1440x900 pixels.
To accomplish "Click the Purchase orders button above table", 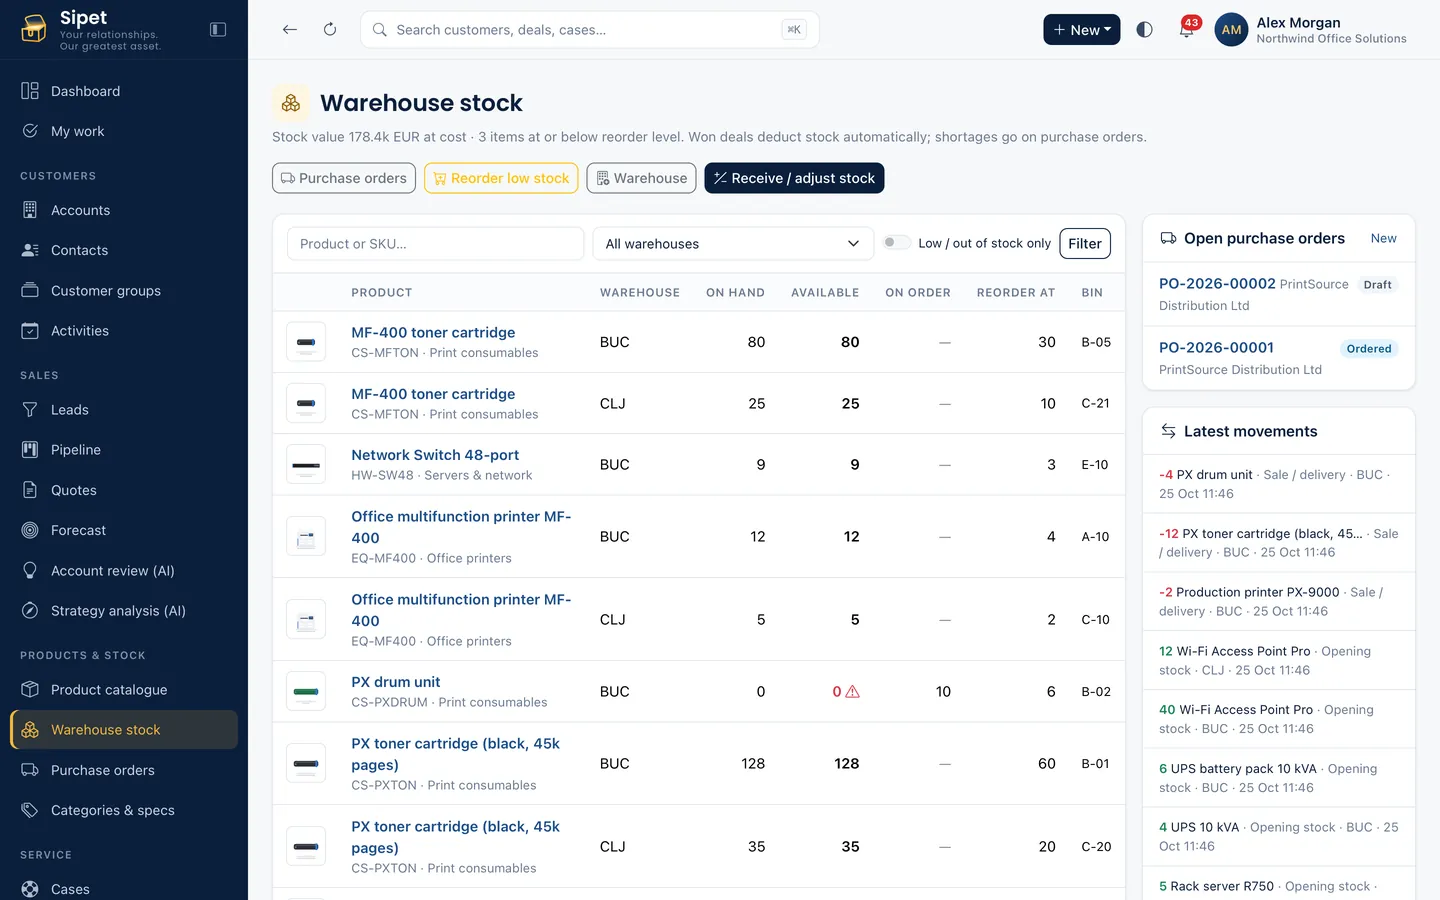I will pos(344,178).
